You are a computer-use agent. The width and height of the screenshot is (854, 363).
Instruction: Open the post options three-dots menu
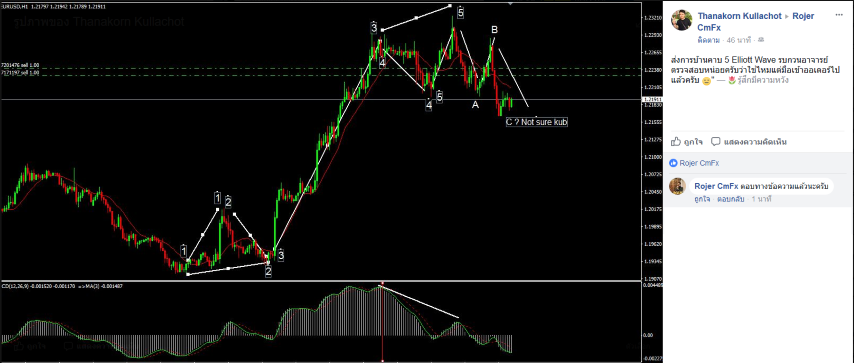pos(839,15)
